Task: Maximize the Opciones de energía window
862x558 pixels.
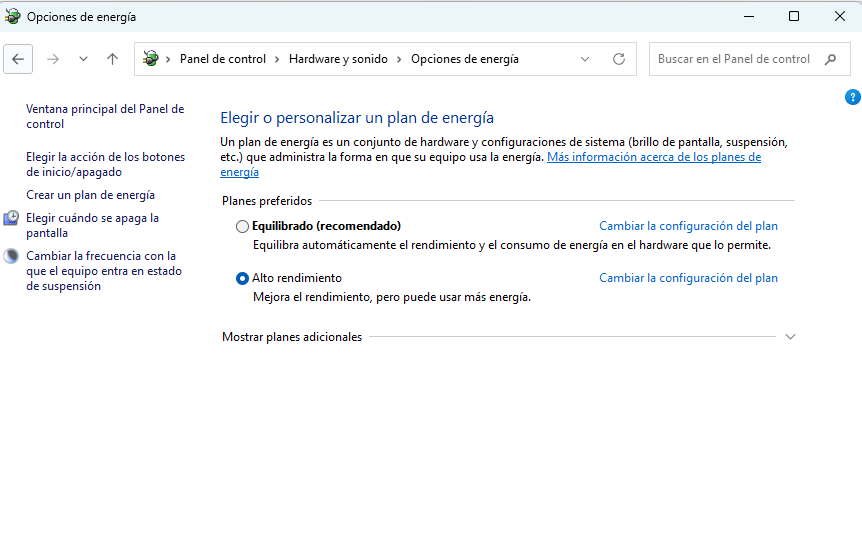Action: click(x=794, y=16)
